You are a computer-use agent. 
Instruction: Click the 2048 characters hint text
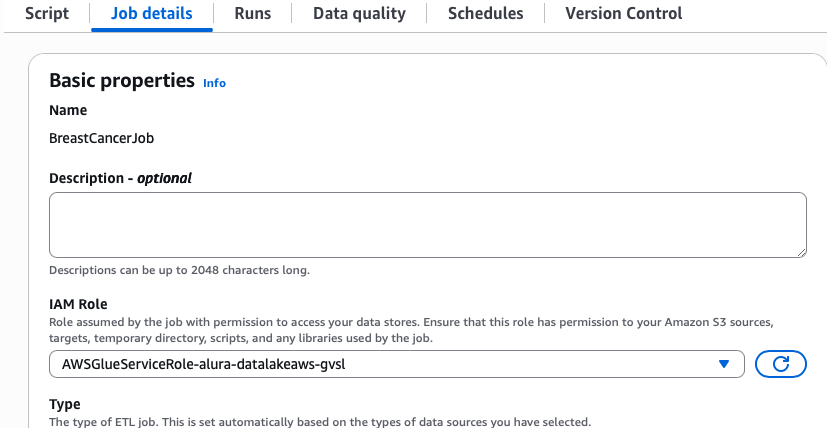tap(179, 270)
